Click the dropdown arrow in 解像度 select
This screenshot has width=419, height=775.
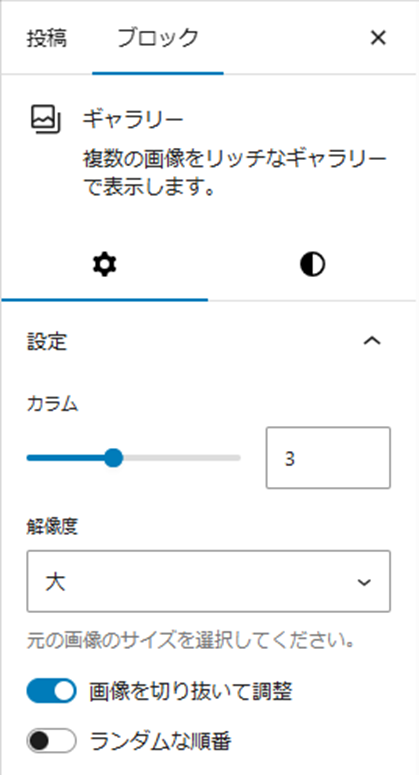tap(364, 582)
